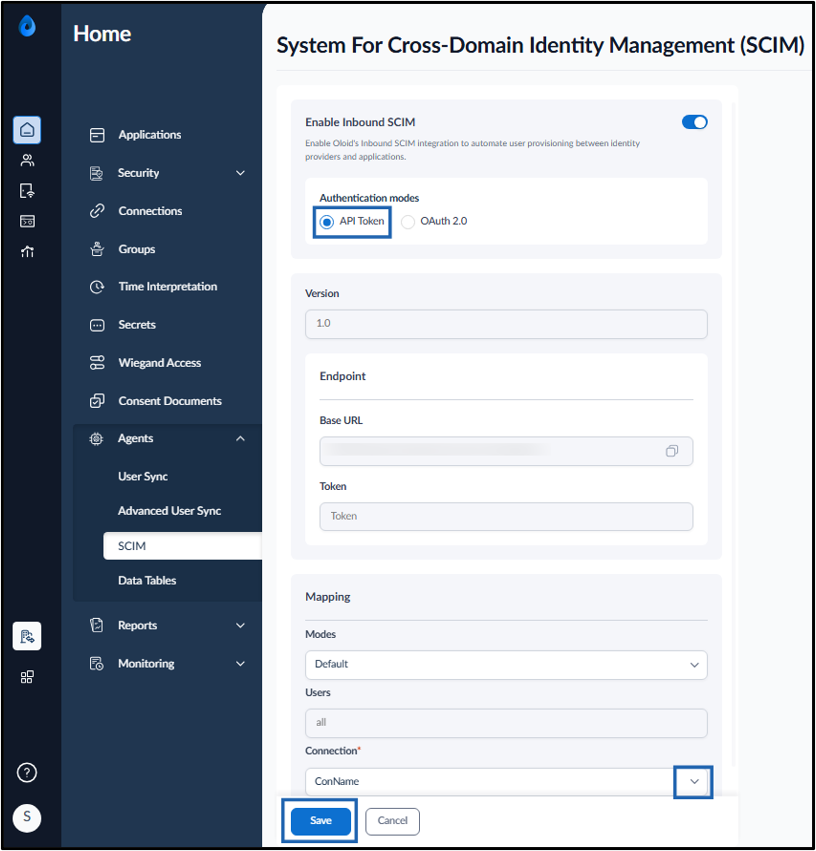Viewport: 816px width, 851px height.
Task: Click the Users field showing all
Action: [506, 723]
